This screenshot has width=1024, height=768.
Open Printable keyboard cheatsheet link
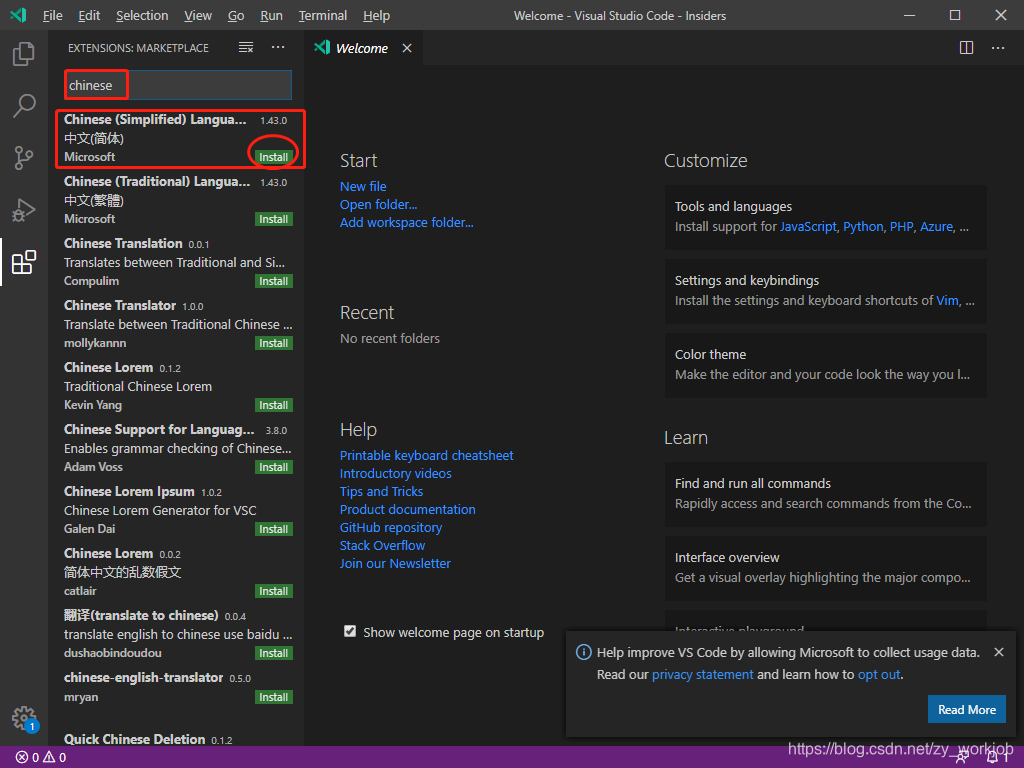(426, 455)
